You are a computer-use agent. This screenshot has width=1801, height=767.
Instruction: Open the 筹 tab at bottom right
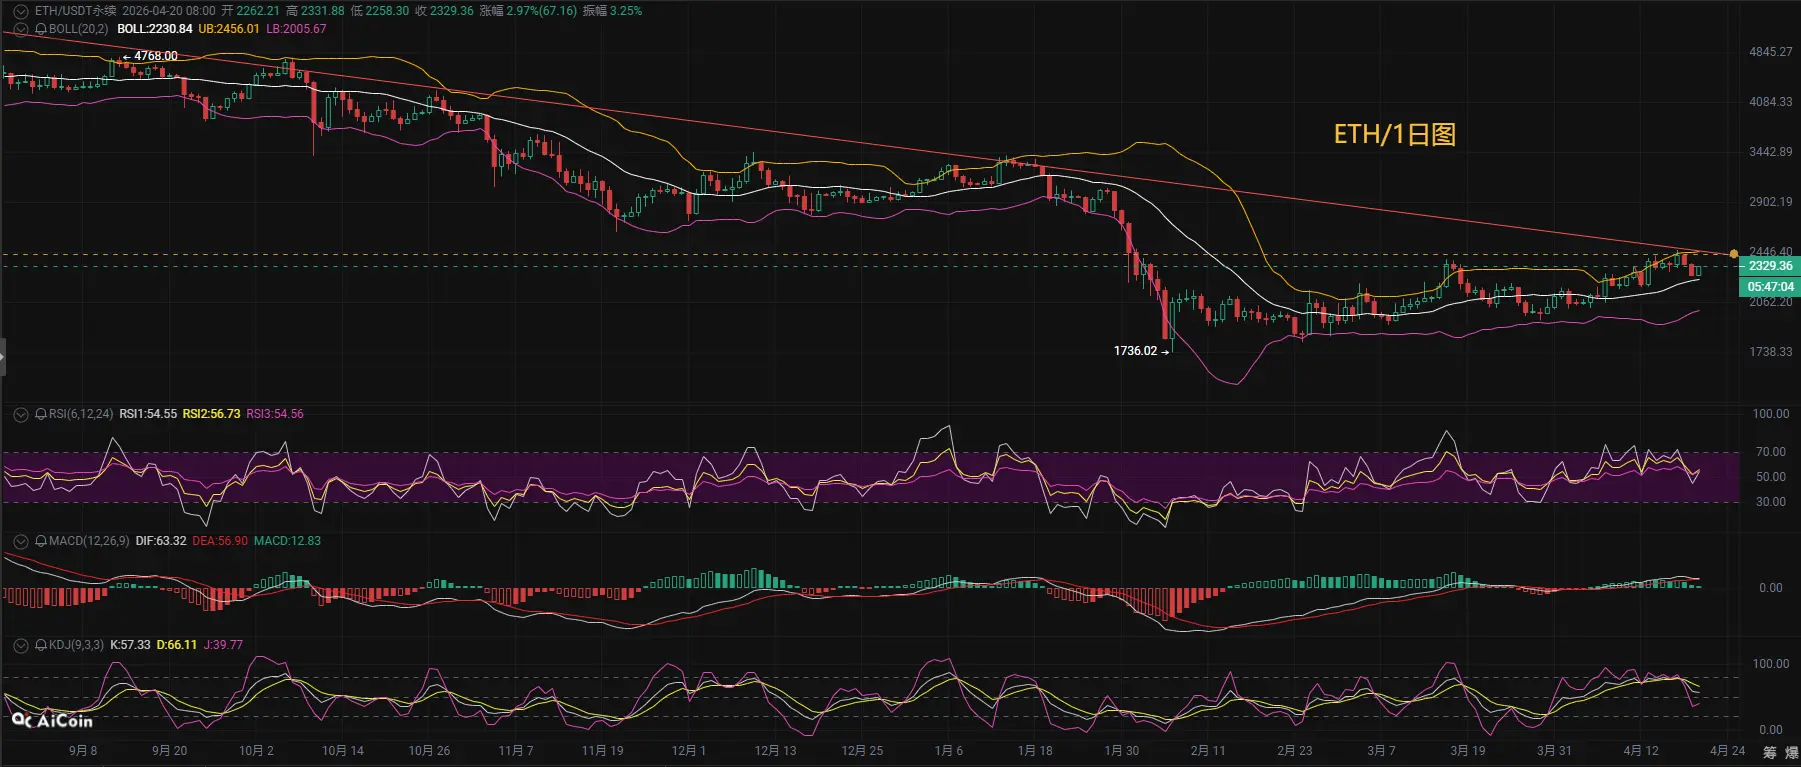(1769, 751)
